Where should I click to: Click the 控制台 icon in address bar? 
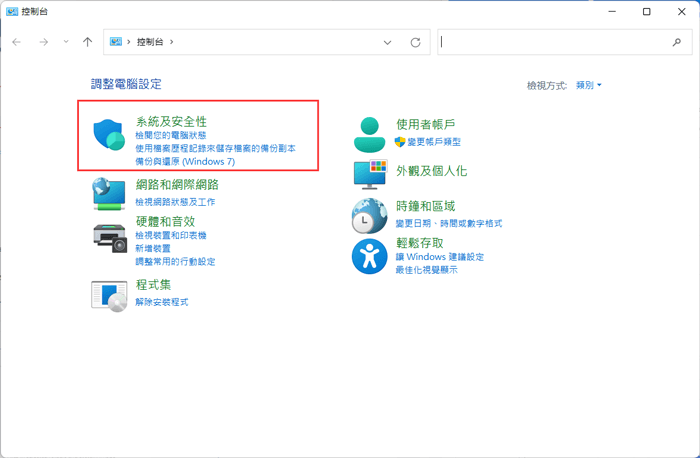[x=116, y=42]
